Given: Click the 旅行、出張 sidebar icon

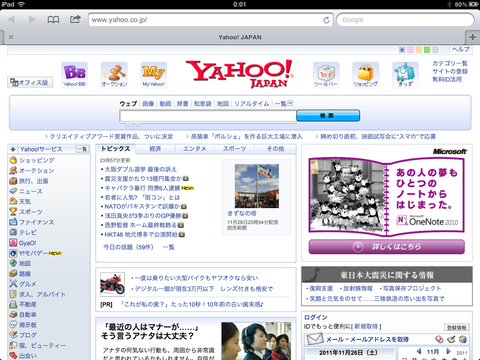Looking at the screenshot, I should pos(13,181).
